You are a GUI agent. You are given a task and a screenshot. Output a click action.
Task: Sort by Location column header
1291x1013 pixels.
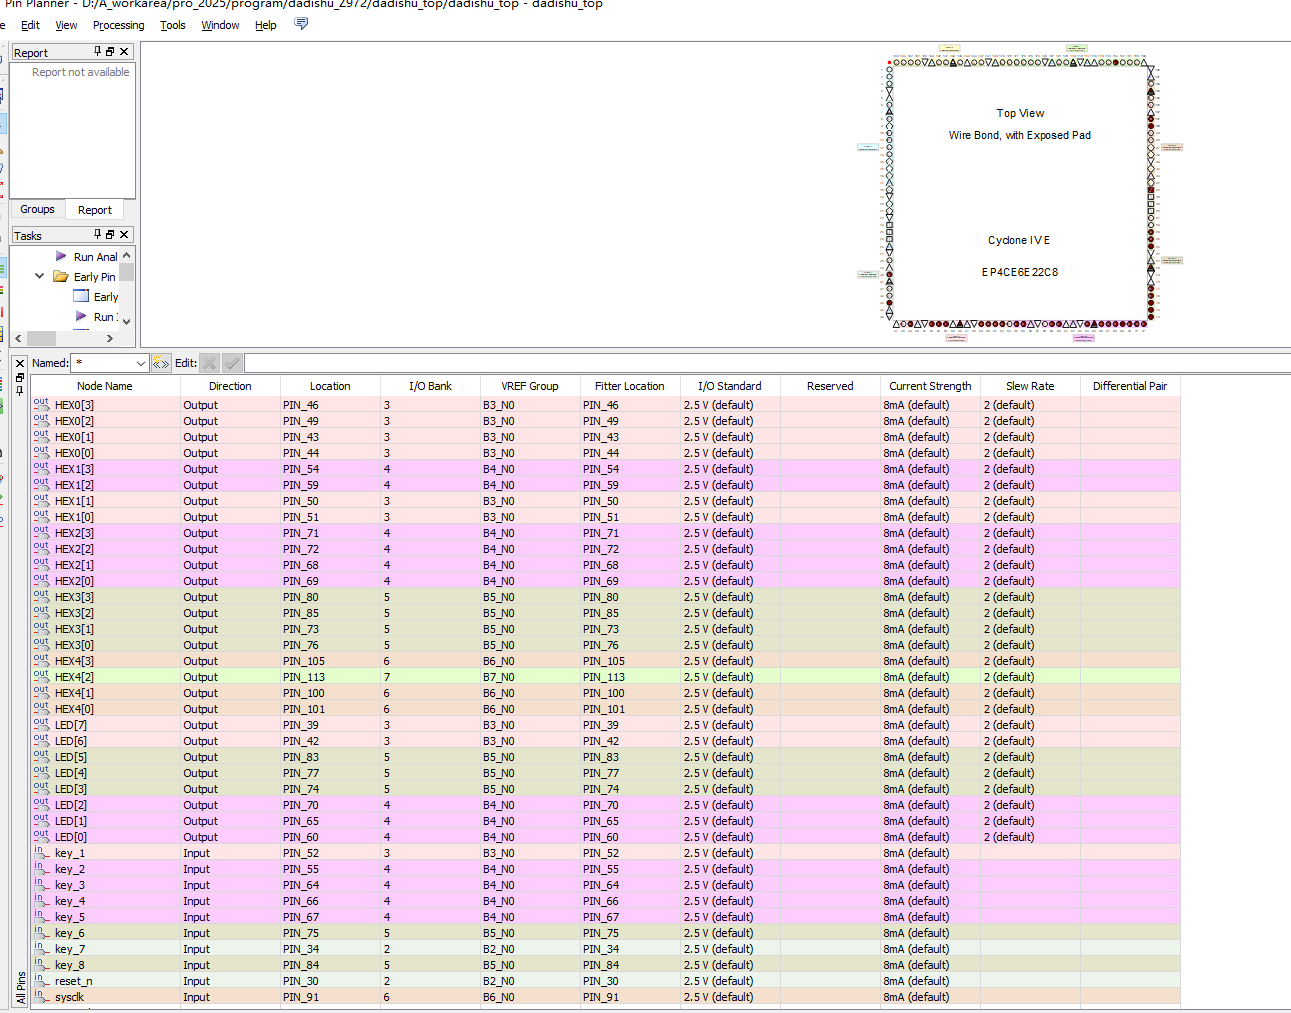point(330,386)
